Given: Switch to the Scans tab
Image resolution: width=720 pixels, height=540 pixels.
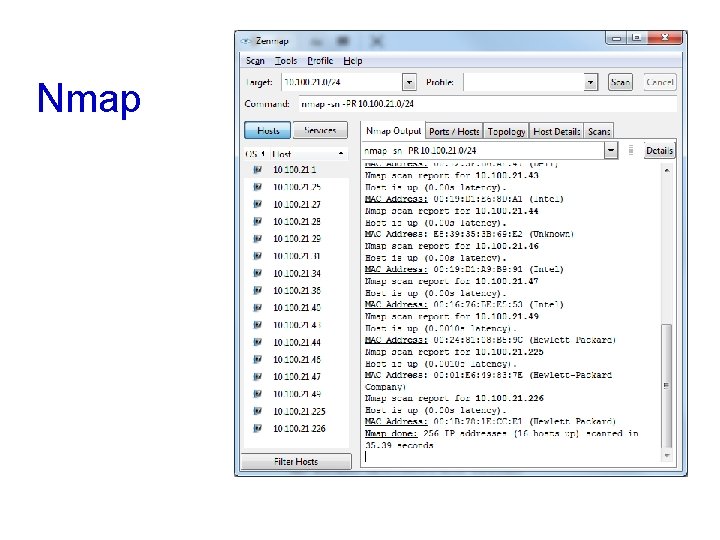Looking at the screenshot, I should (599, 131).
